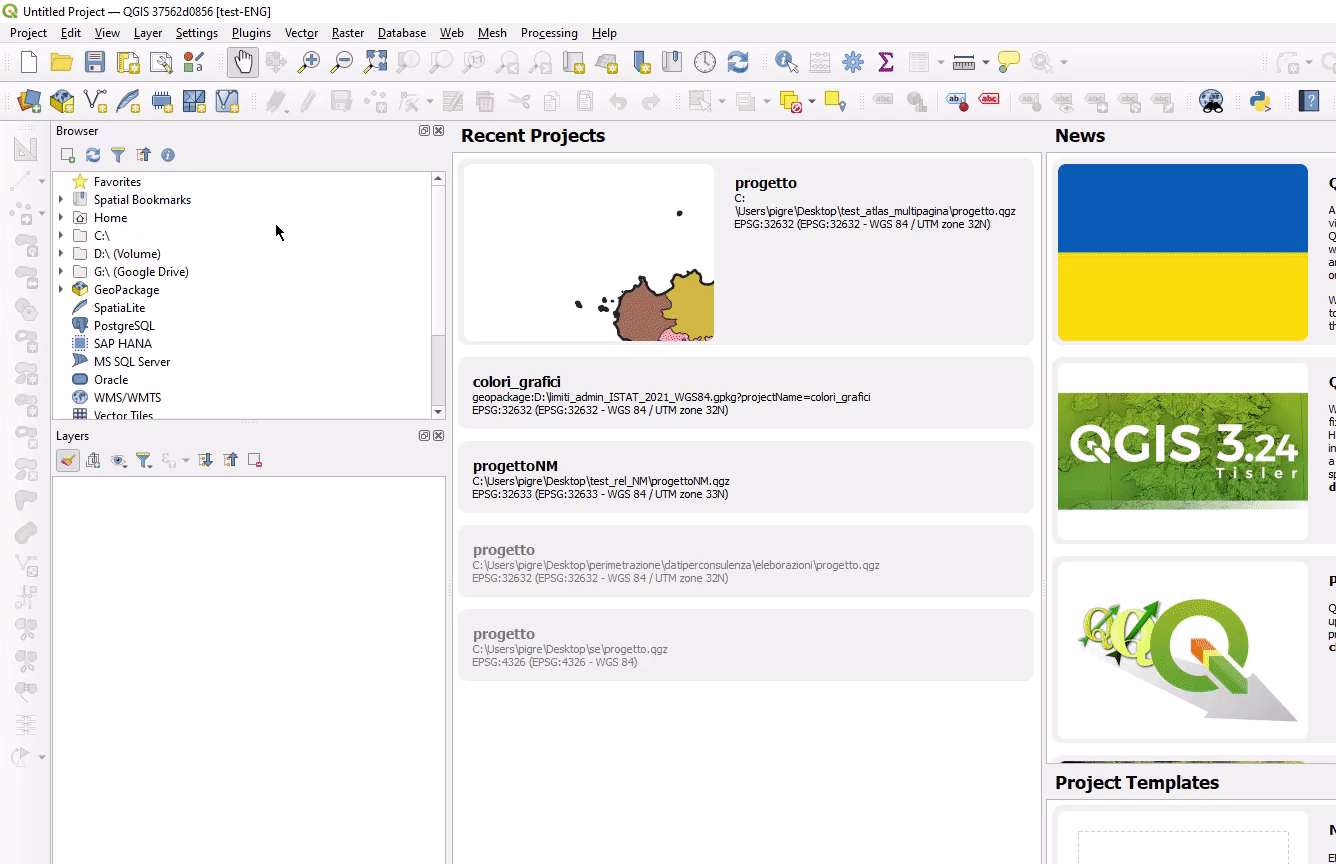Toggle Open Layer Styling panel button
This screenshot has width=1336, height=864.
[68, 460]
